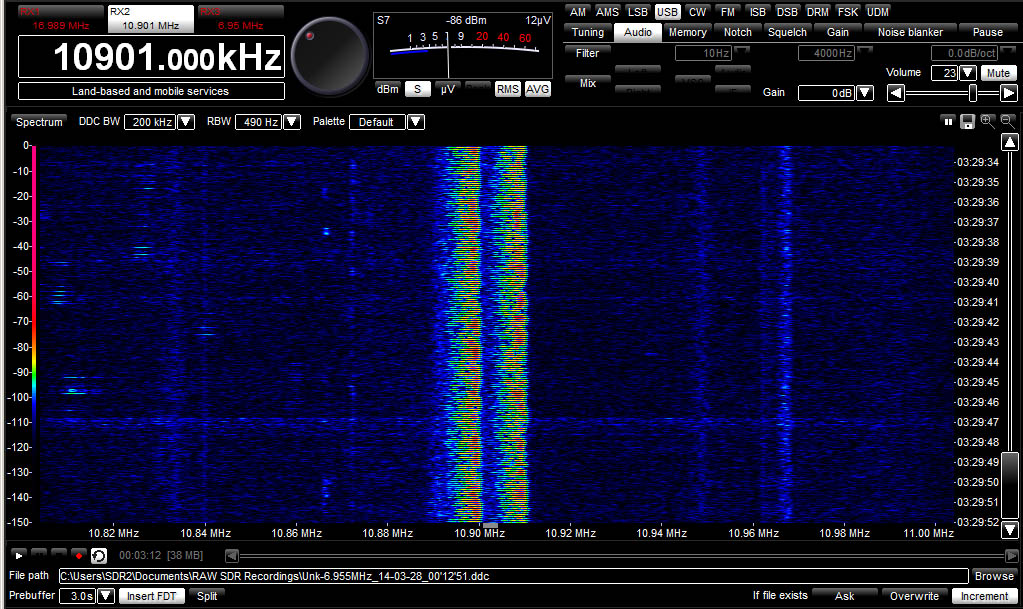Click the File path input field
This screenshot has width=1023, height=609.
tap(513, 576)
